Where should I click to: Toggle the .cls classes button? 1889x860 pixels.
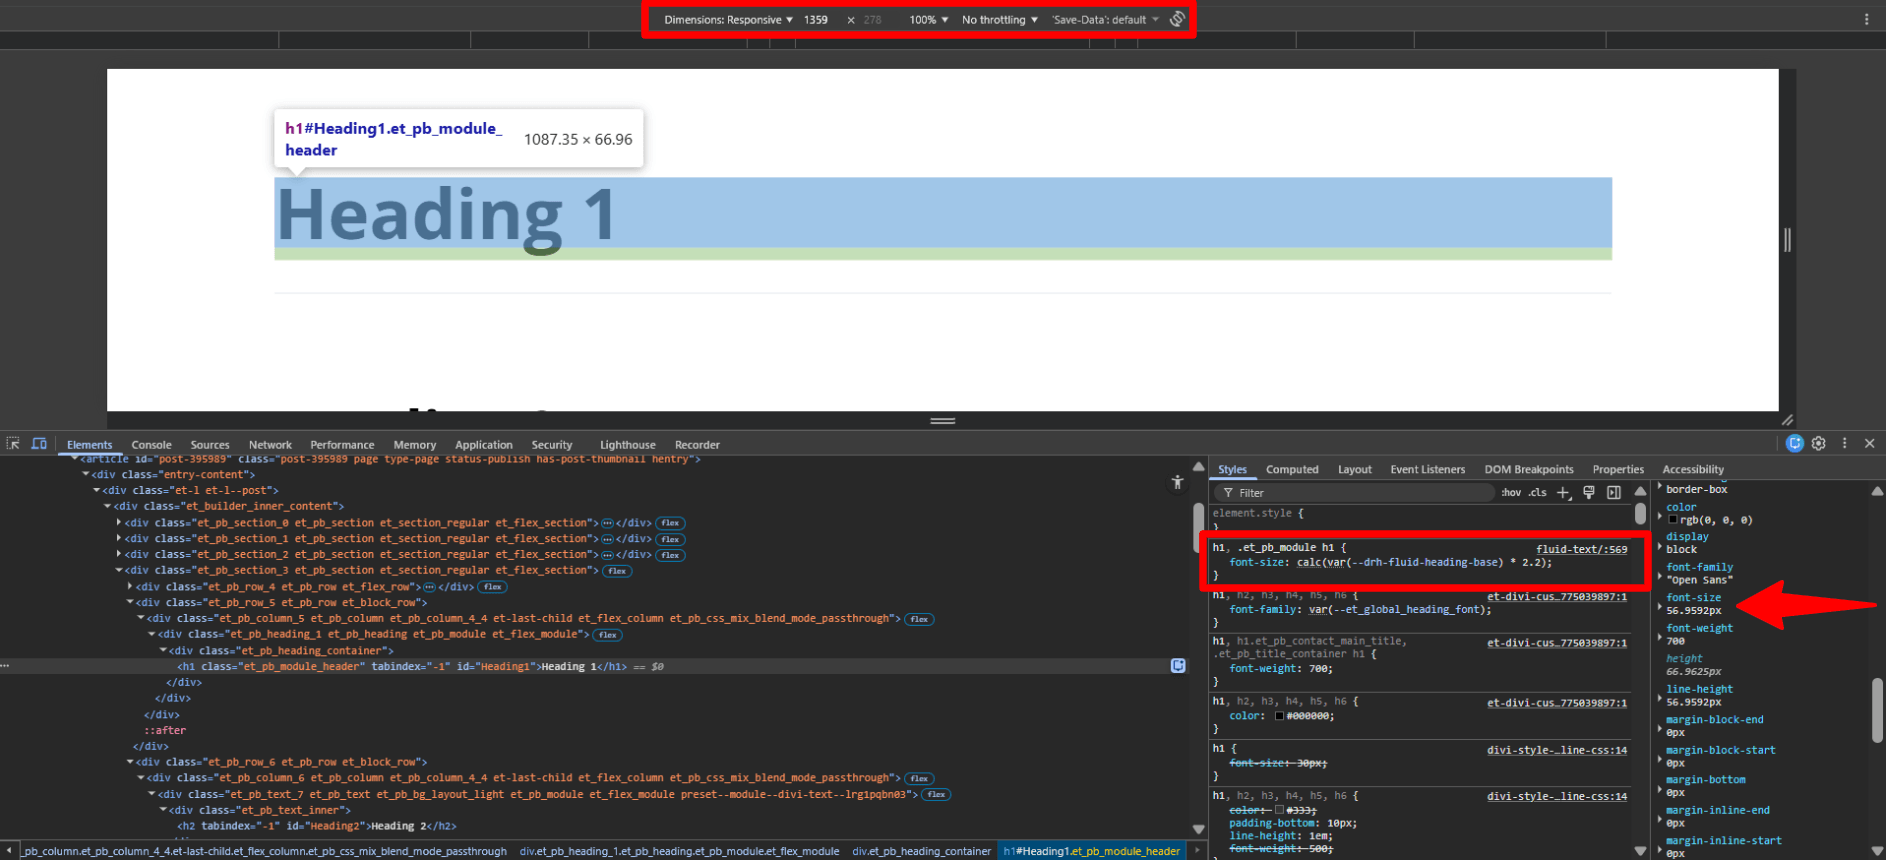point(1538,493)
